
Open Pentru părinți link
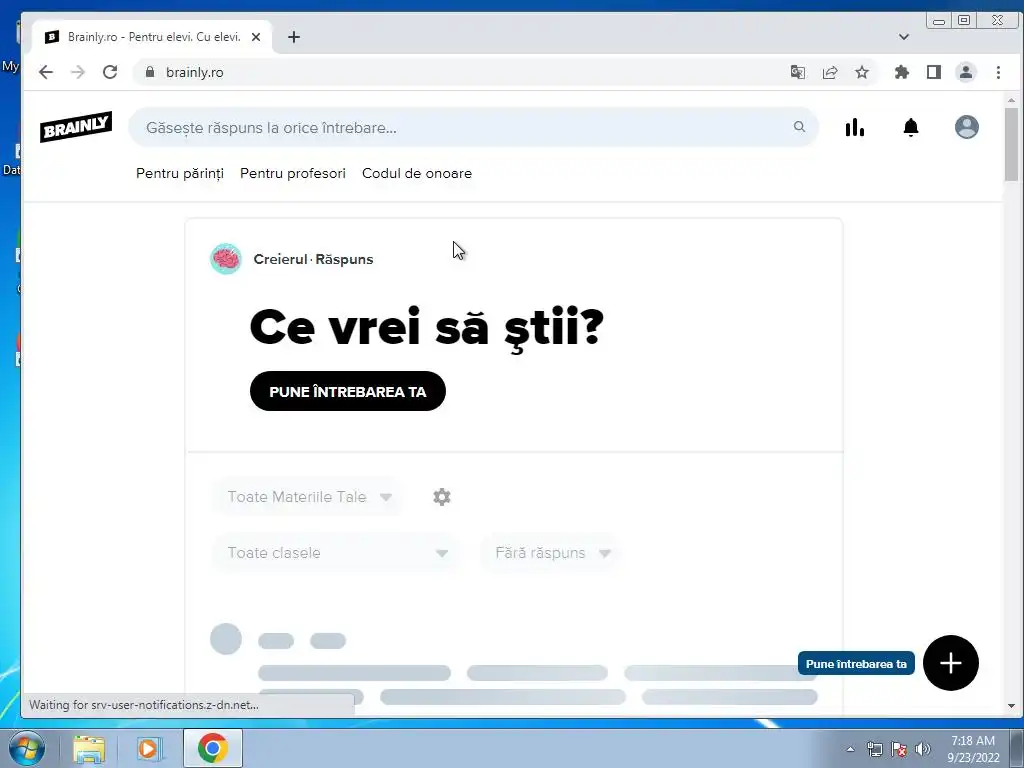pos(180,173)
